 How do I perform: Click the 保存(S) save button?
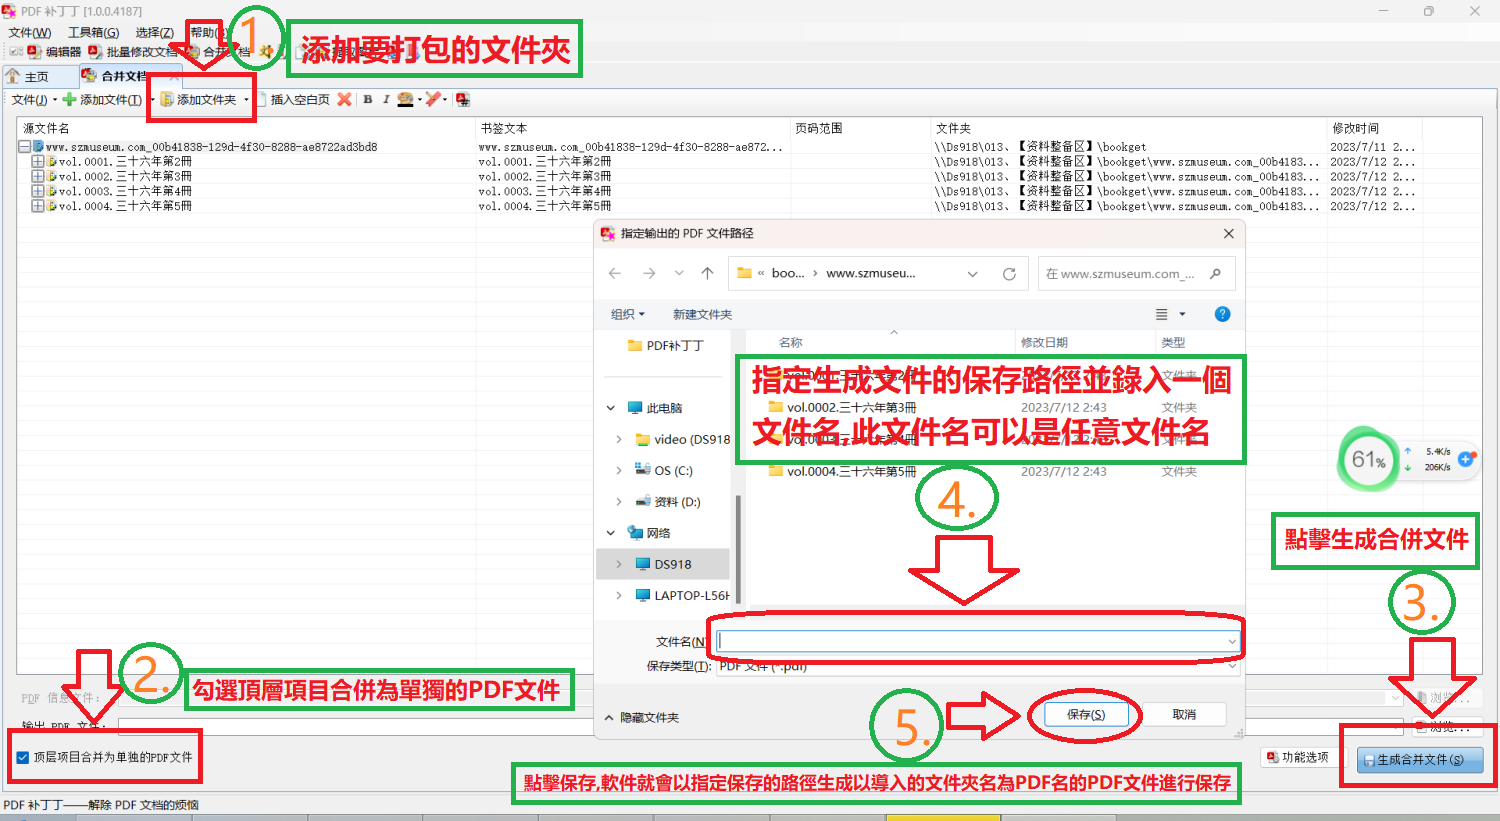(x=1086, y=714)
